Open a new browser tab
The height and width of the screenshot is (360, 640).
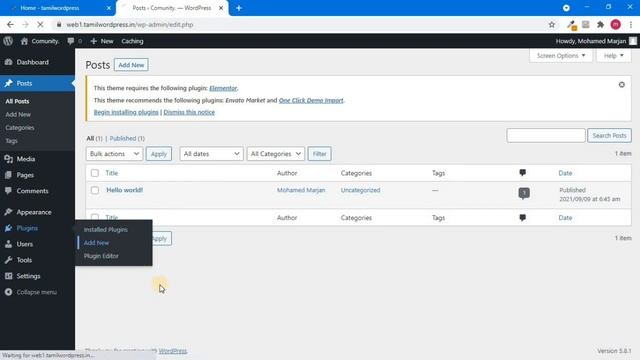239,8
